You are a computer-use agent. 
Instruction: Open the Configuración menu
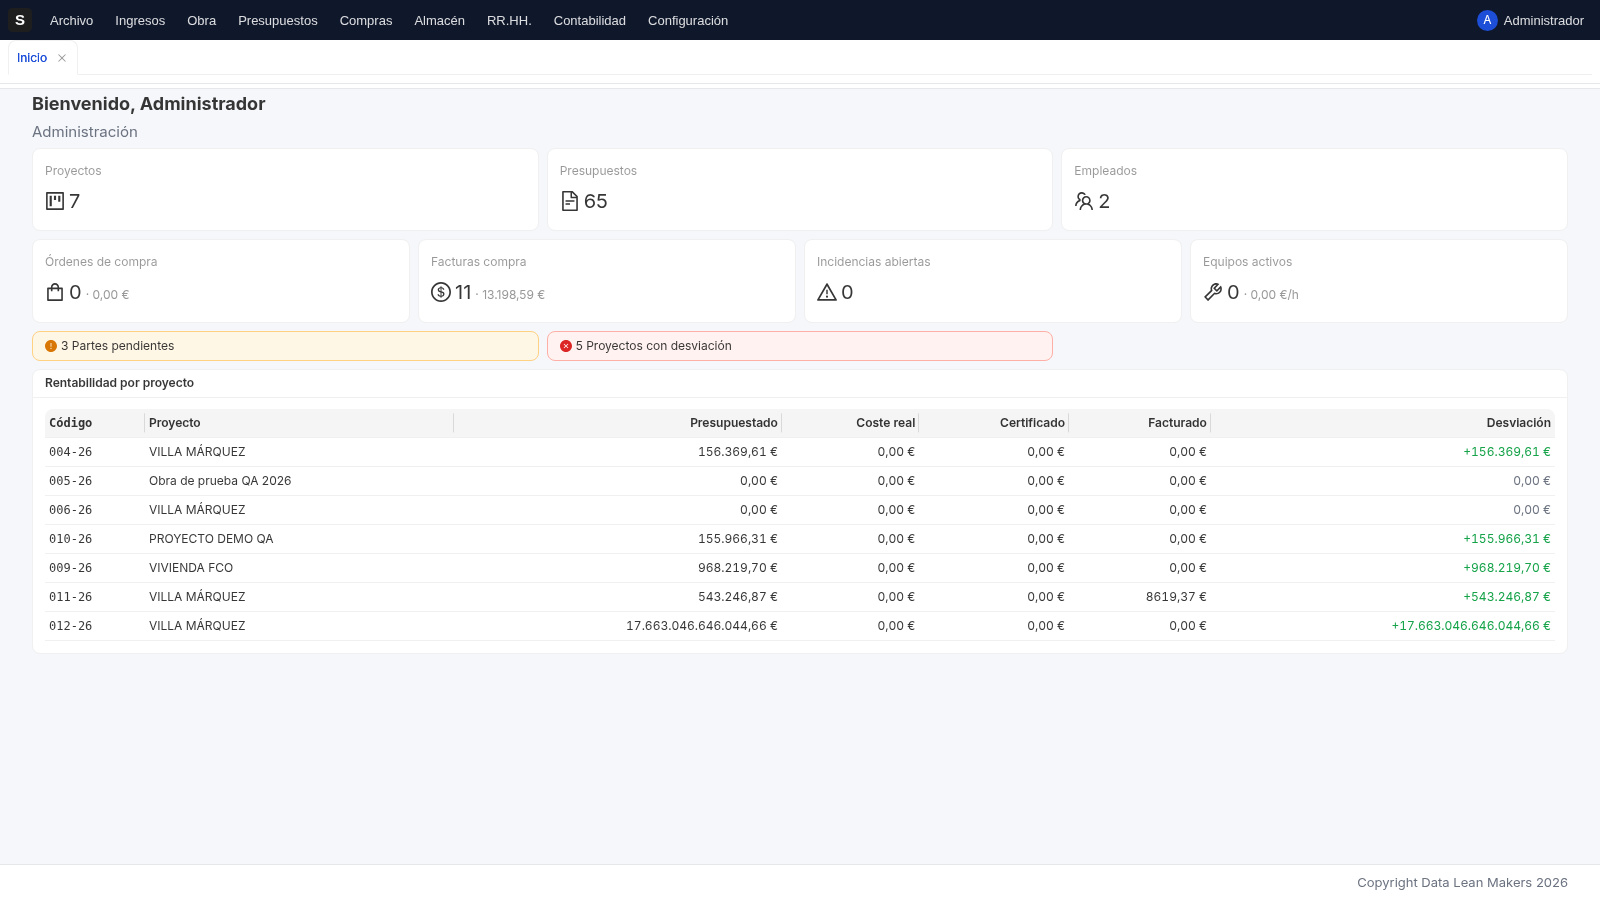coord(688,20)
